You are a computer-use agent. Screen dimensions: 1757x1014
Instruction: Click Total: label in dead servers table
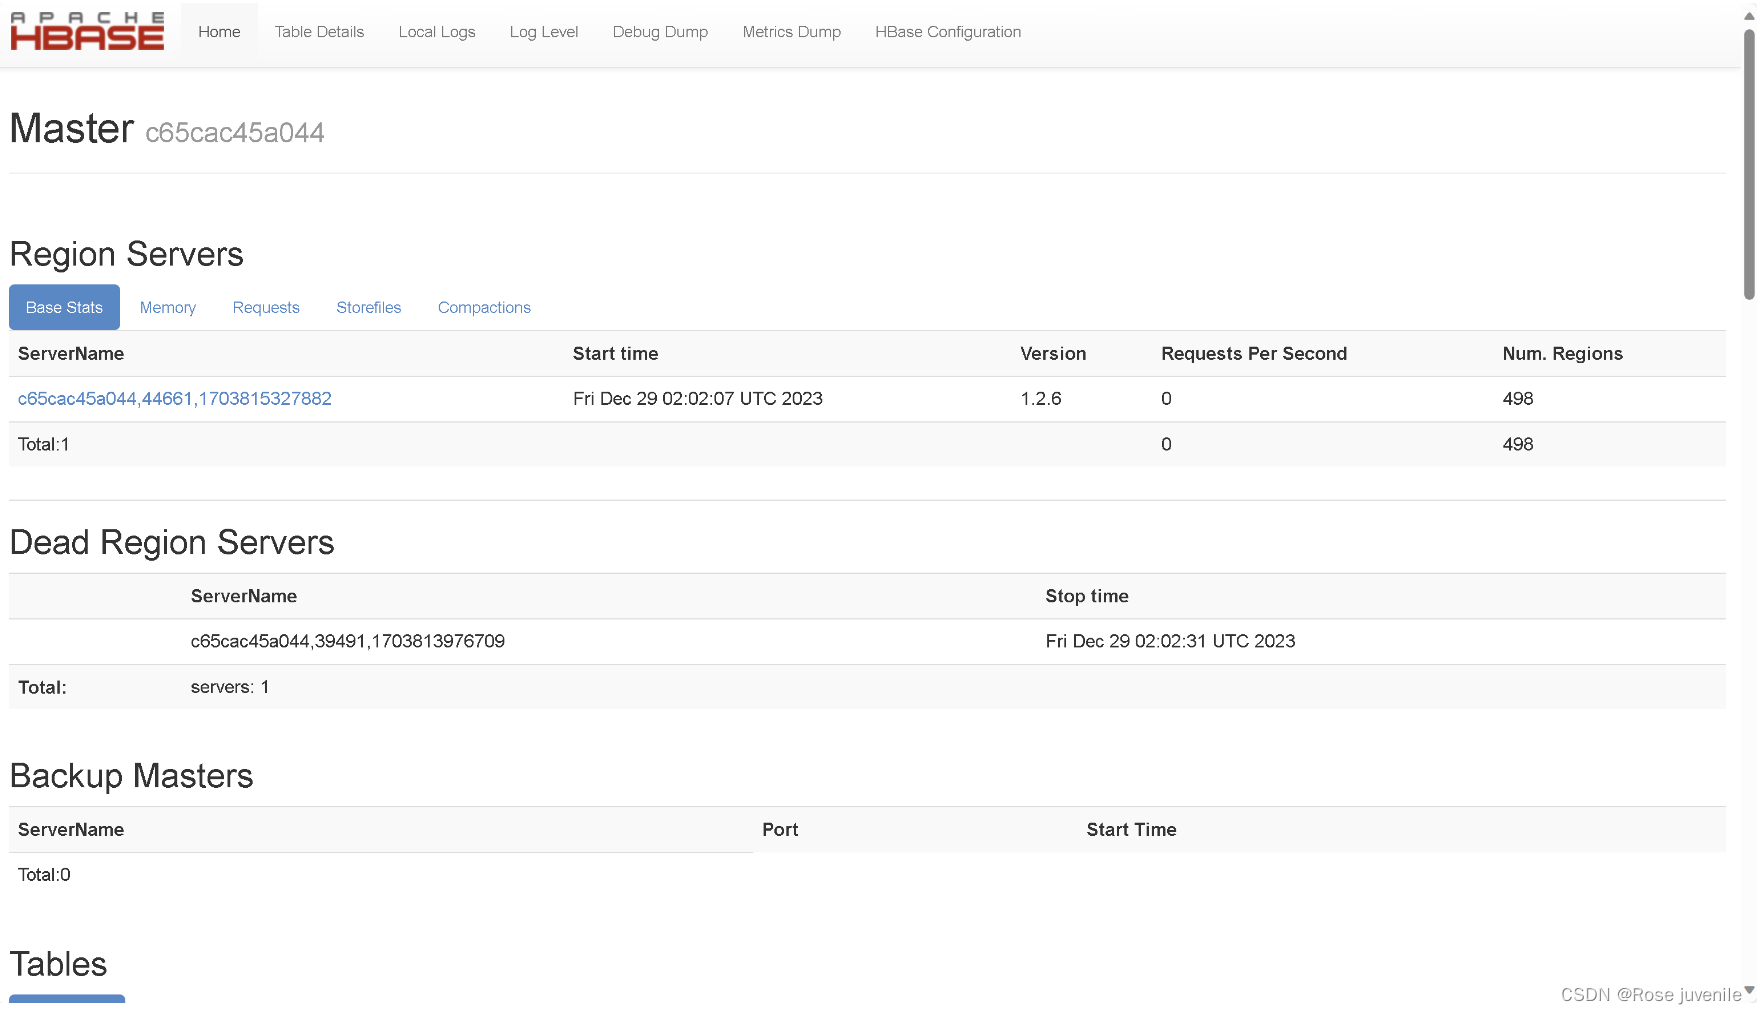point(42,688)
